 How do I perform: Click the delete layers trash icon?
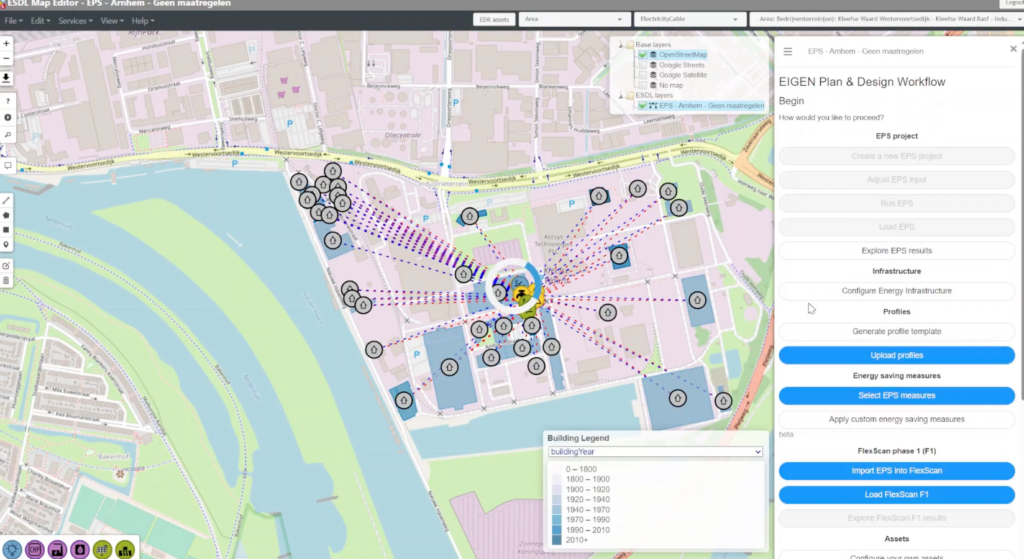[x=7, y=280]
